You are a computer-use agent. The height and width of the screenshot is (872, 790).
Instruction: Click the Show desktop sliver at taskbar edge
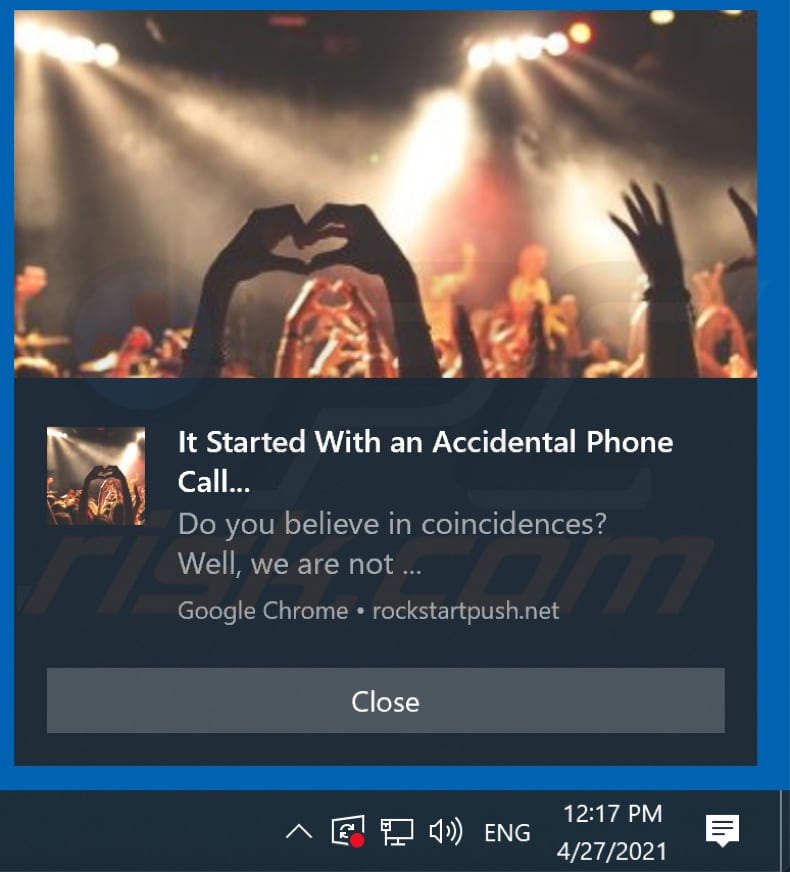pyautogui.click(x=784, y=831)
